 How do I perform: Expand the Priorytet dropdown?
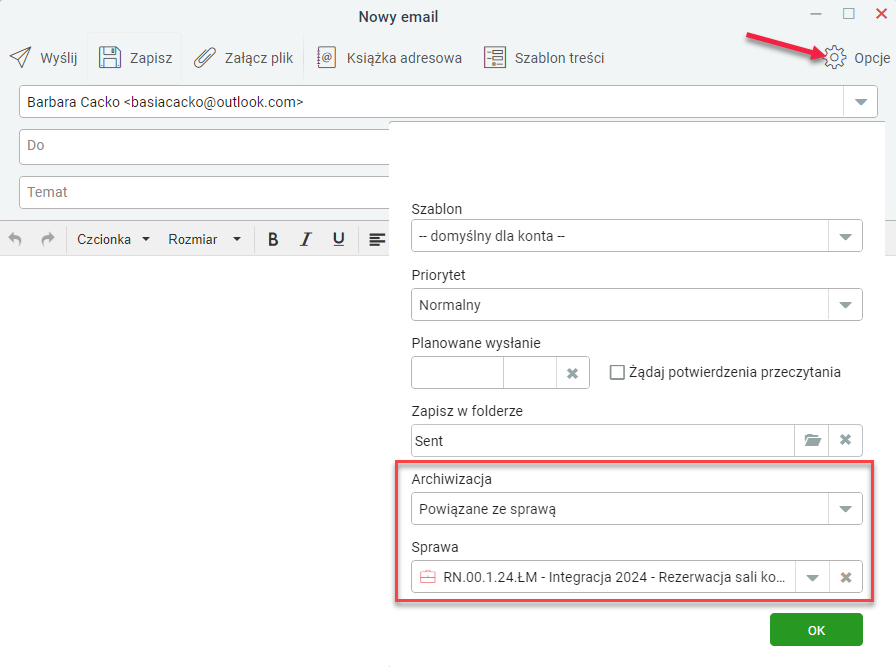[845, 305]
